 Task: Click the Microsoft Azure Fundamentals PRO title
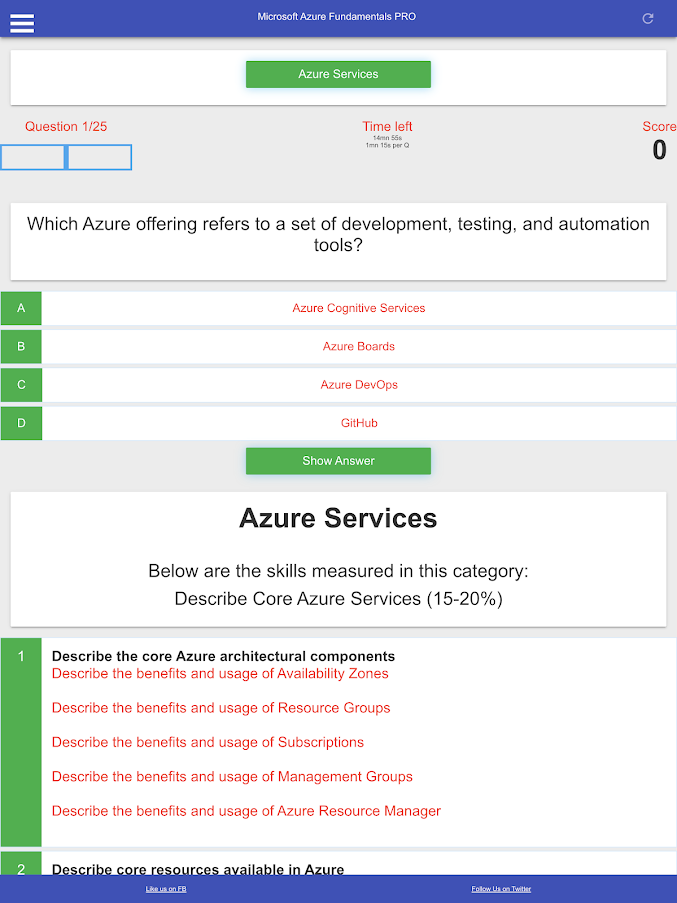click(x=336, y=17)
